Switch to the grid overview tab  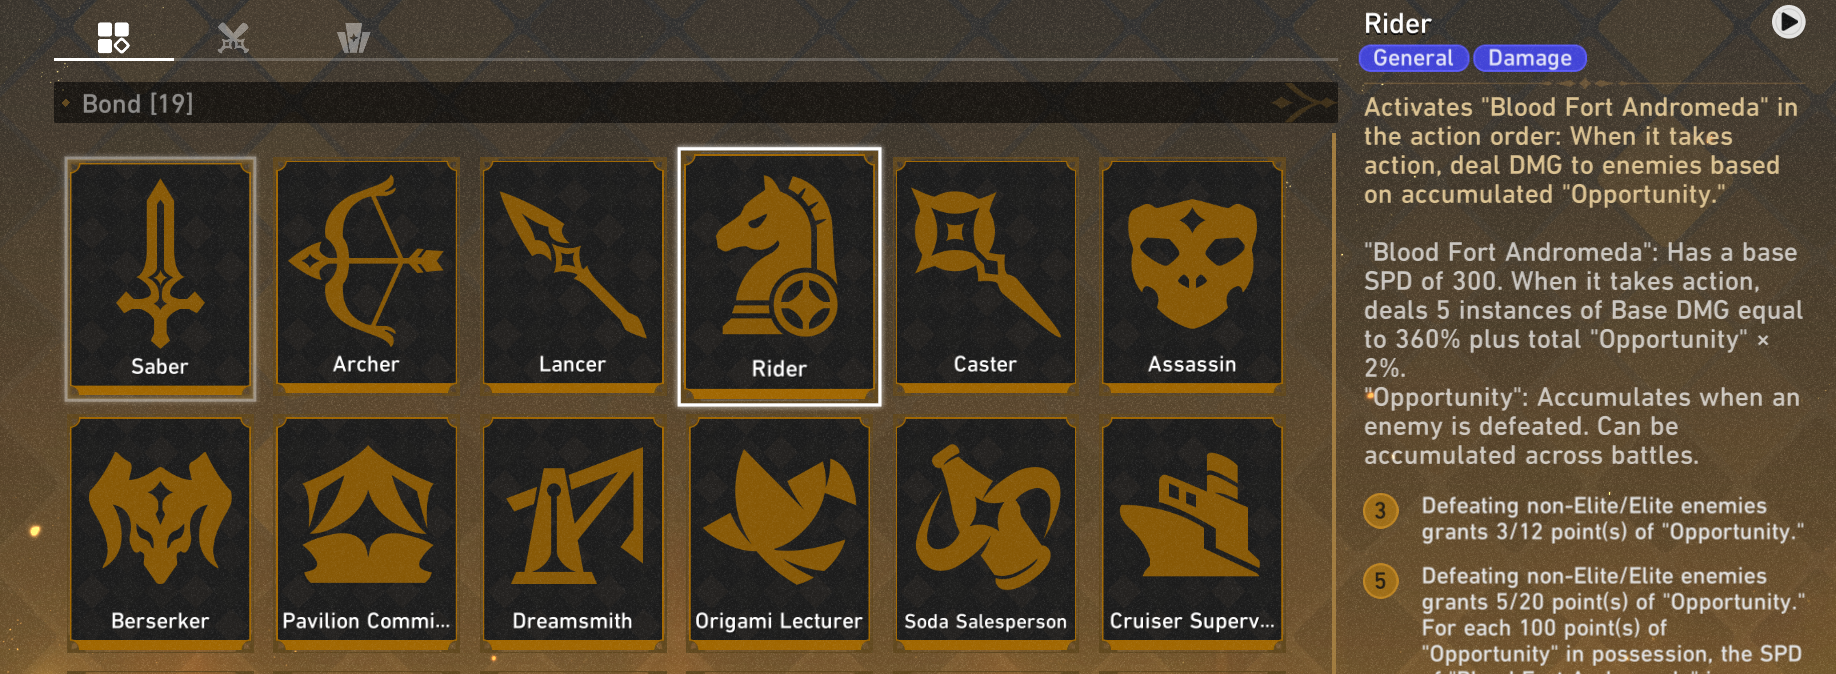113,38
